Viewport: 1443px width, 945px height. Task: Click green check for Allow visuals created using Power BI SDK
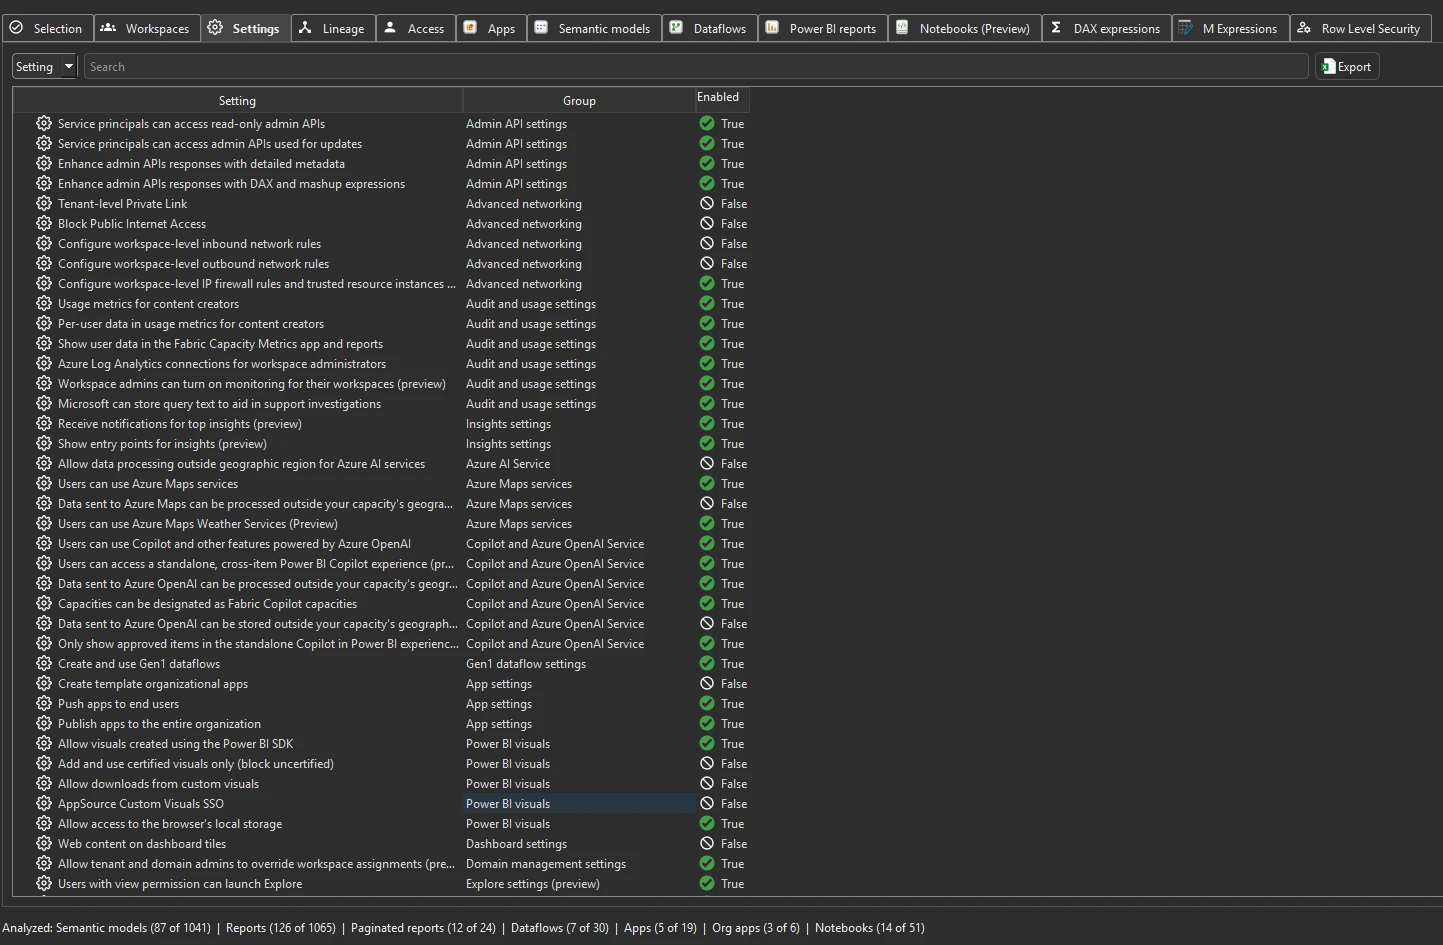click(x=707, y=743)
